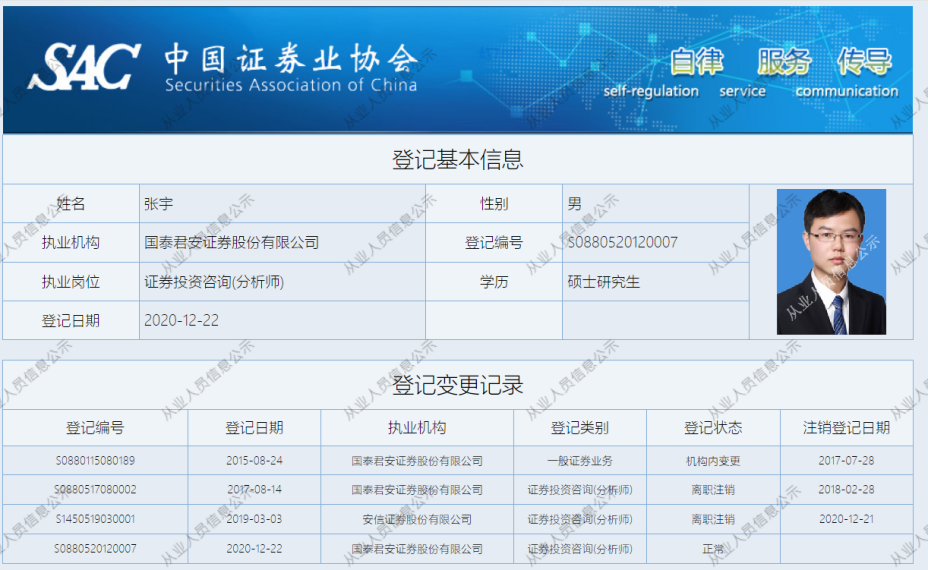Click the Securities Association of China subtitle
Image resolution: width=928 pixels, height=570 pixels.
291,85
